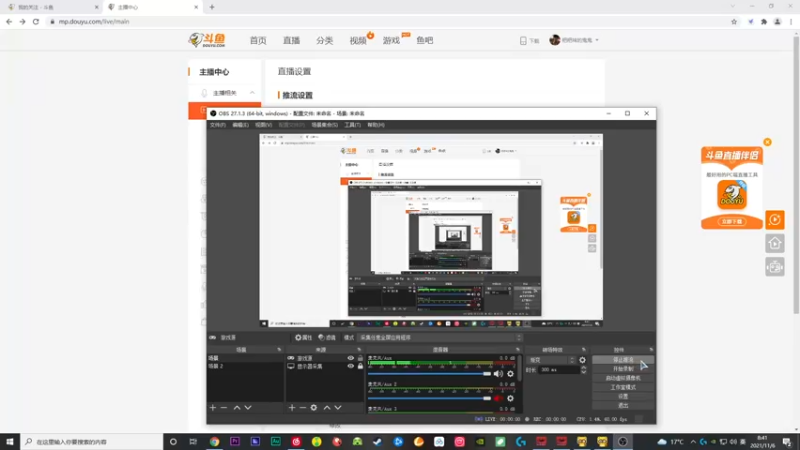Open the 渐变 transition type dropdown
The height and width of the screenshot is (450, 800).
click(551, 360)
